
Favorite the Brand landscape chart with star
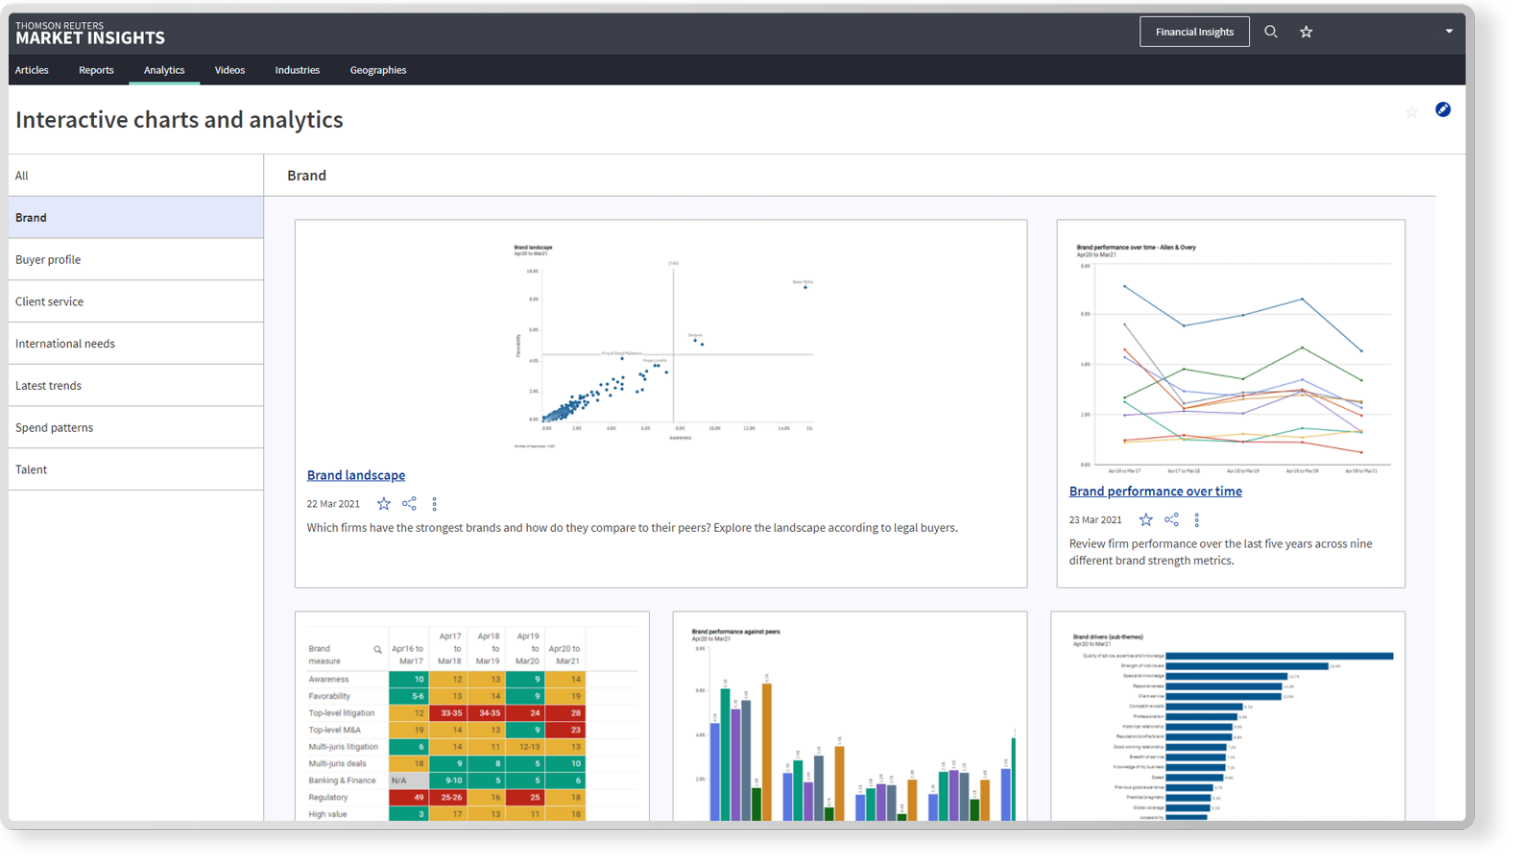(384, 504)
